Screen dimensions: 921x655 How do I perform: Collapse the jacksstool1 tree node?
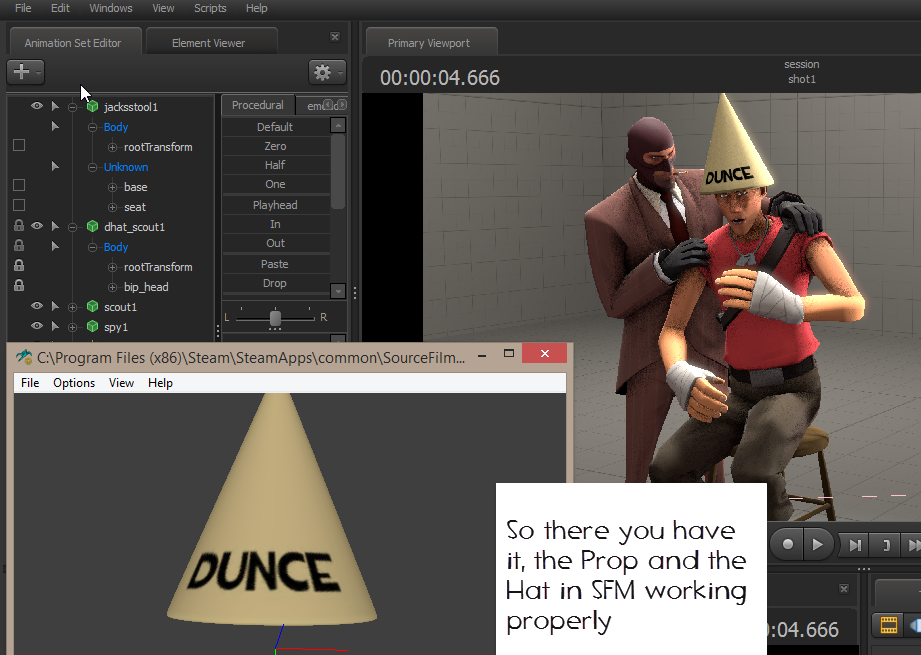click(x=72, y=107)
